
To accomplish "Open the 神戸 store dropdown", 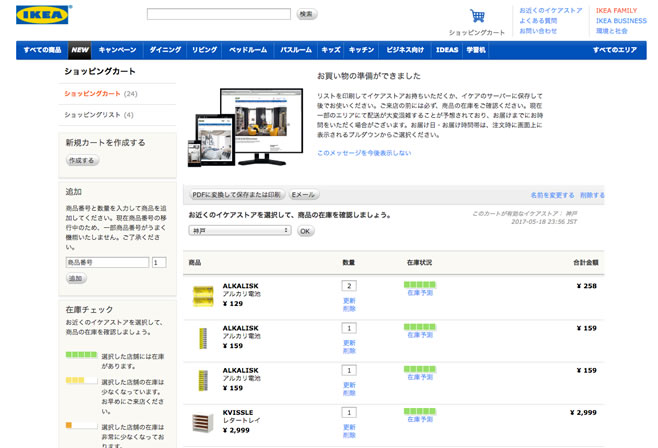I will 240,231.
